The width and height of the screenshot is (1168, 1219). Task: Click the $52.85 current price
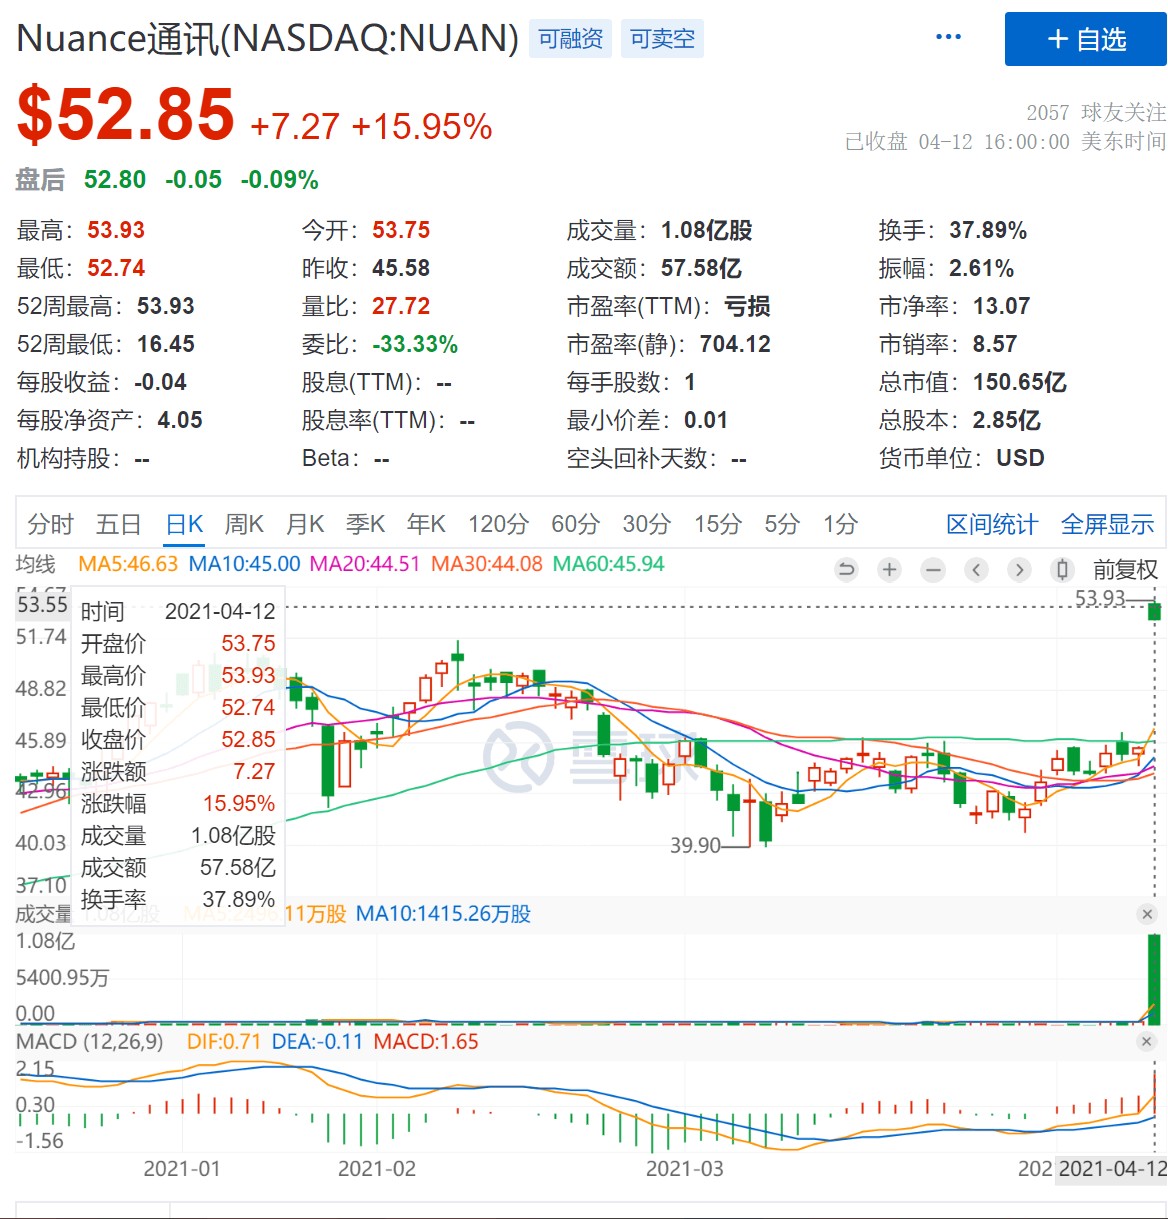pos(126,115)
